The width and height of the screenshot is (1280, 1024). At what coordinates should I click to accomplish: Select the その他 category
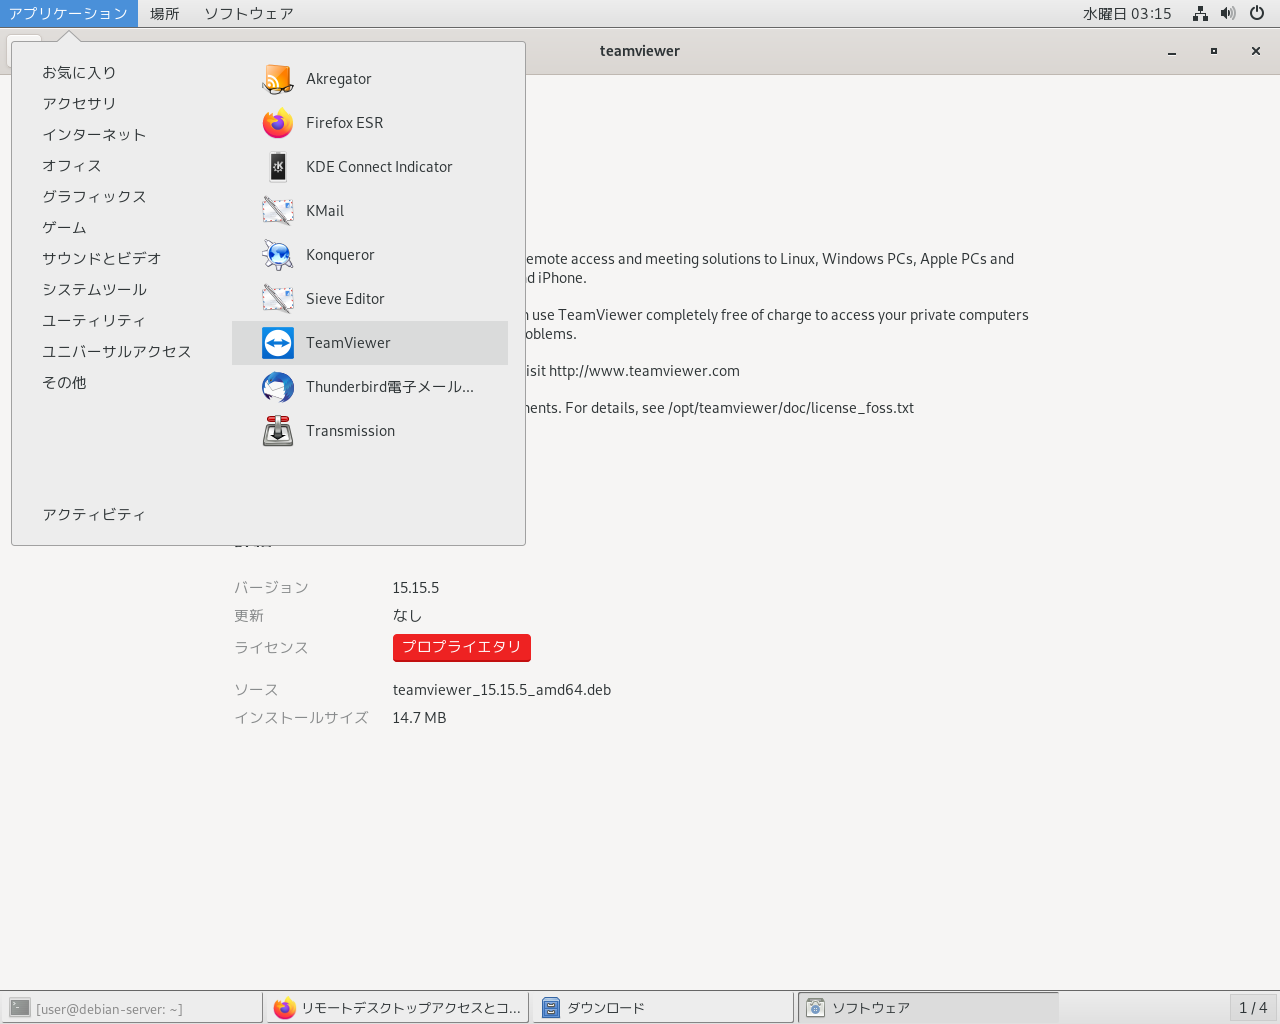tap(64, 383)
